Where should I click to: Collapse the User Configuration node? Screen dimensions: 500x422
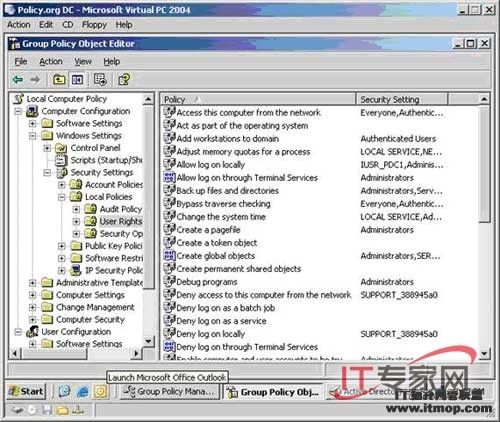(x=18, y=332)
